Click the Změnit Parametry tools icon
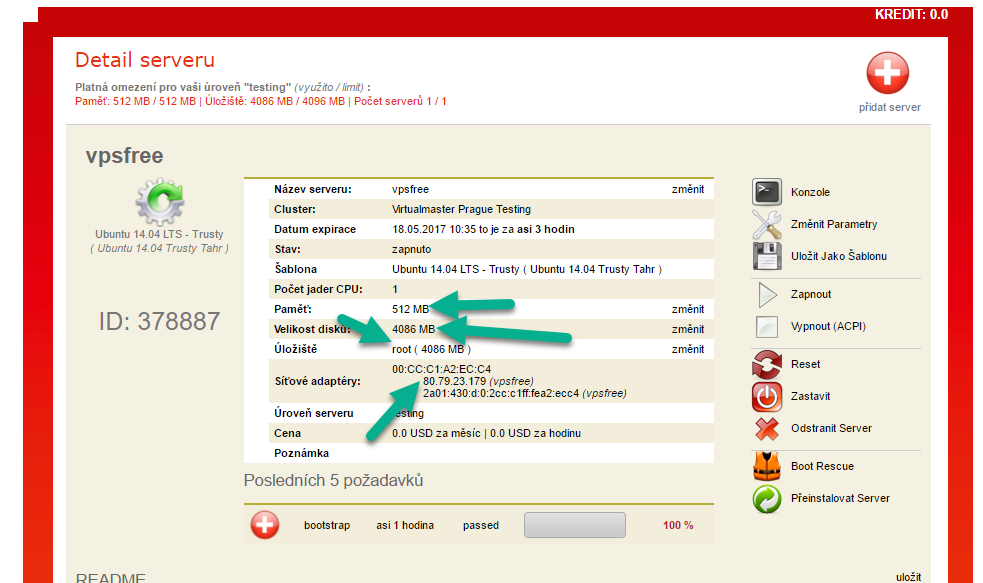This screenshot has height=583, width=983. [x=766, y=224]
